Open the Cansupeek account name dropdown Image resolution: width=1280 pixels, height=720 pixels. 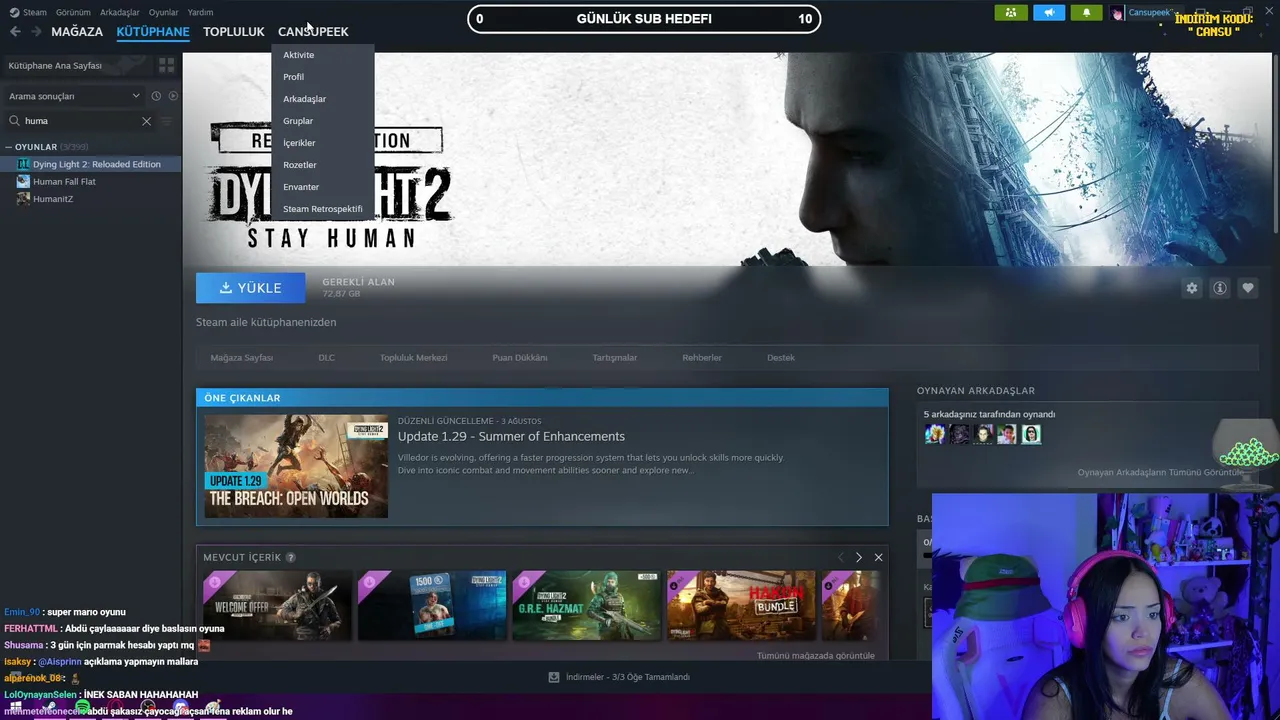click(1152, 13)
